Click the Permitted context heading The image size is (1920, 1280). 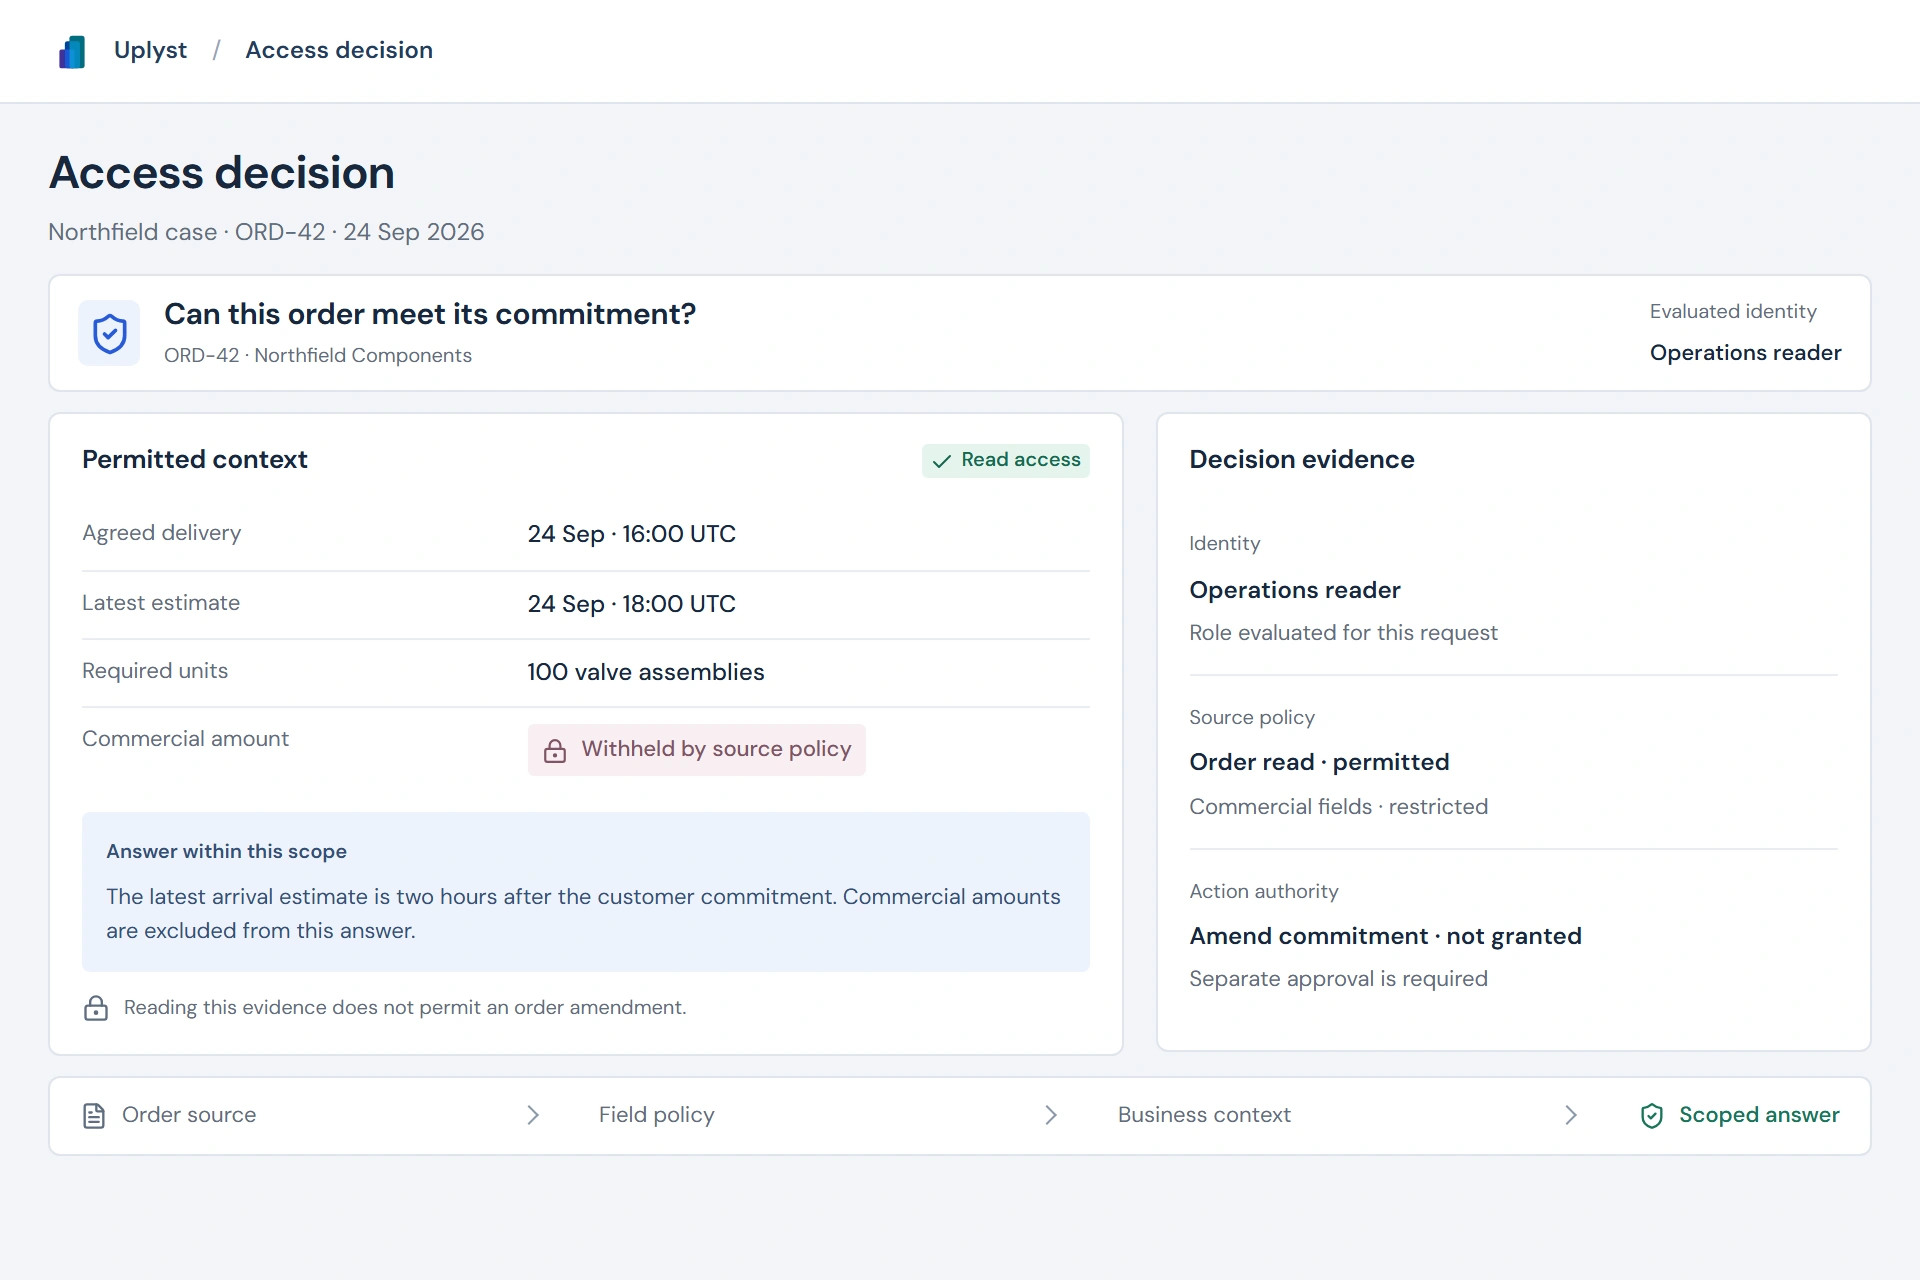pyautogui.click(x=195, y=459)
